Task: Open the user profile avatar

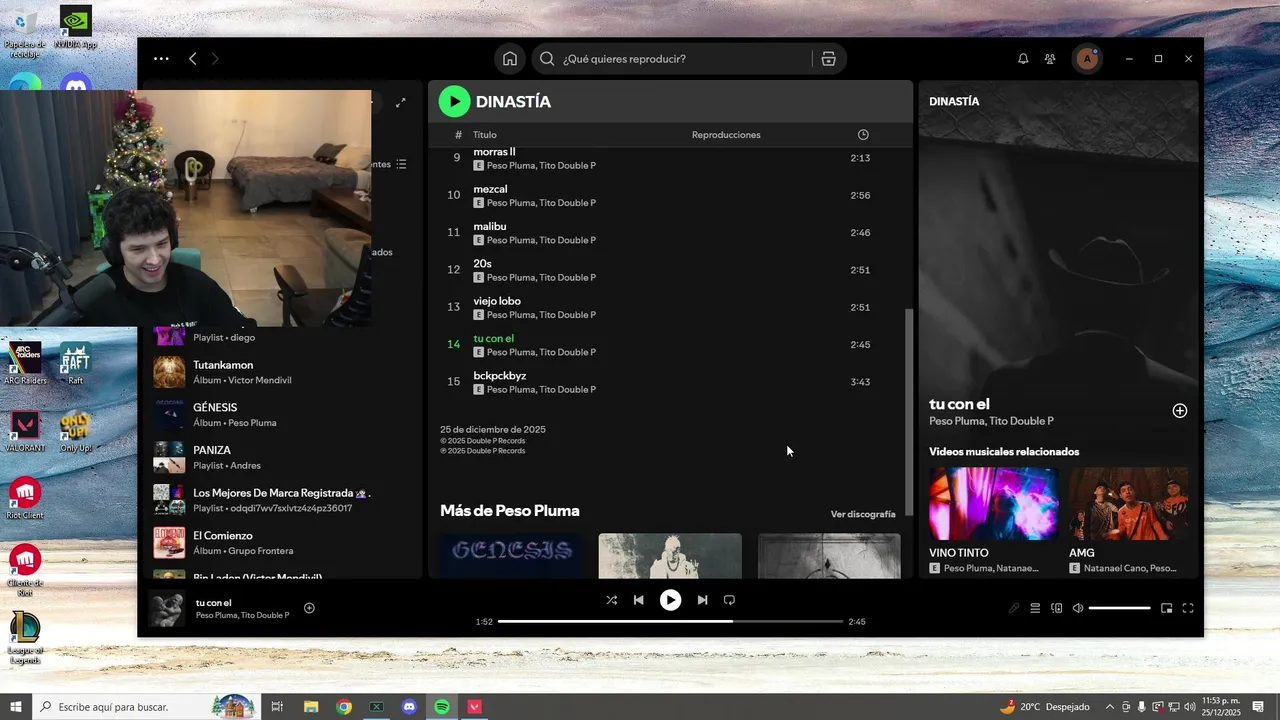Action: coord(1087,59)
